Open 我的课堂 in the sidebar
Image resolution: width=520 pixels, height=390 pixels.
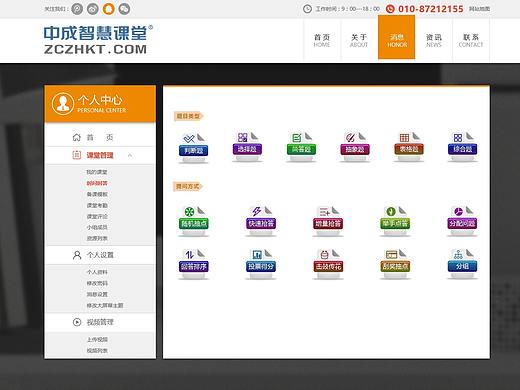(x=97, y=172)
